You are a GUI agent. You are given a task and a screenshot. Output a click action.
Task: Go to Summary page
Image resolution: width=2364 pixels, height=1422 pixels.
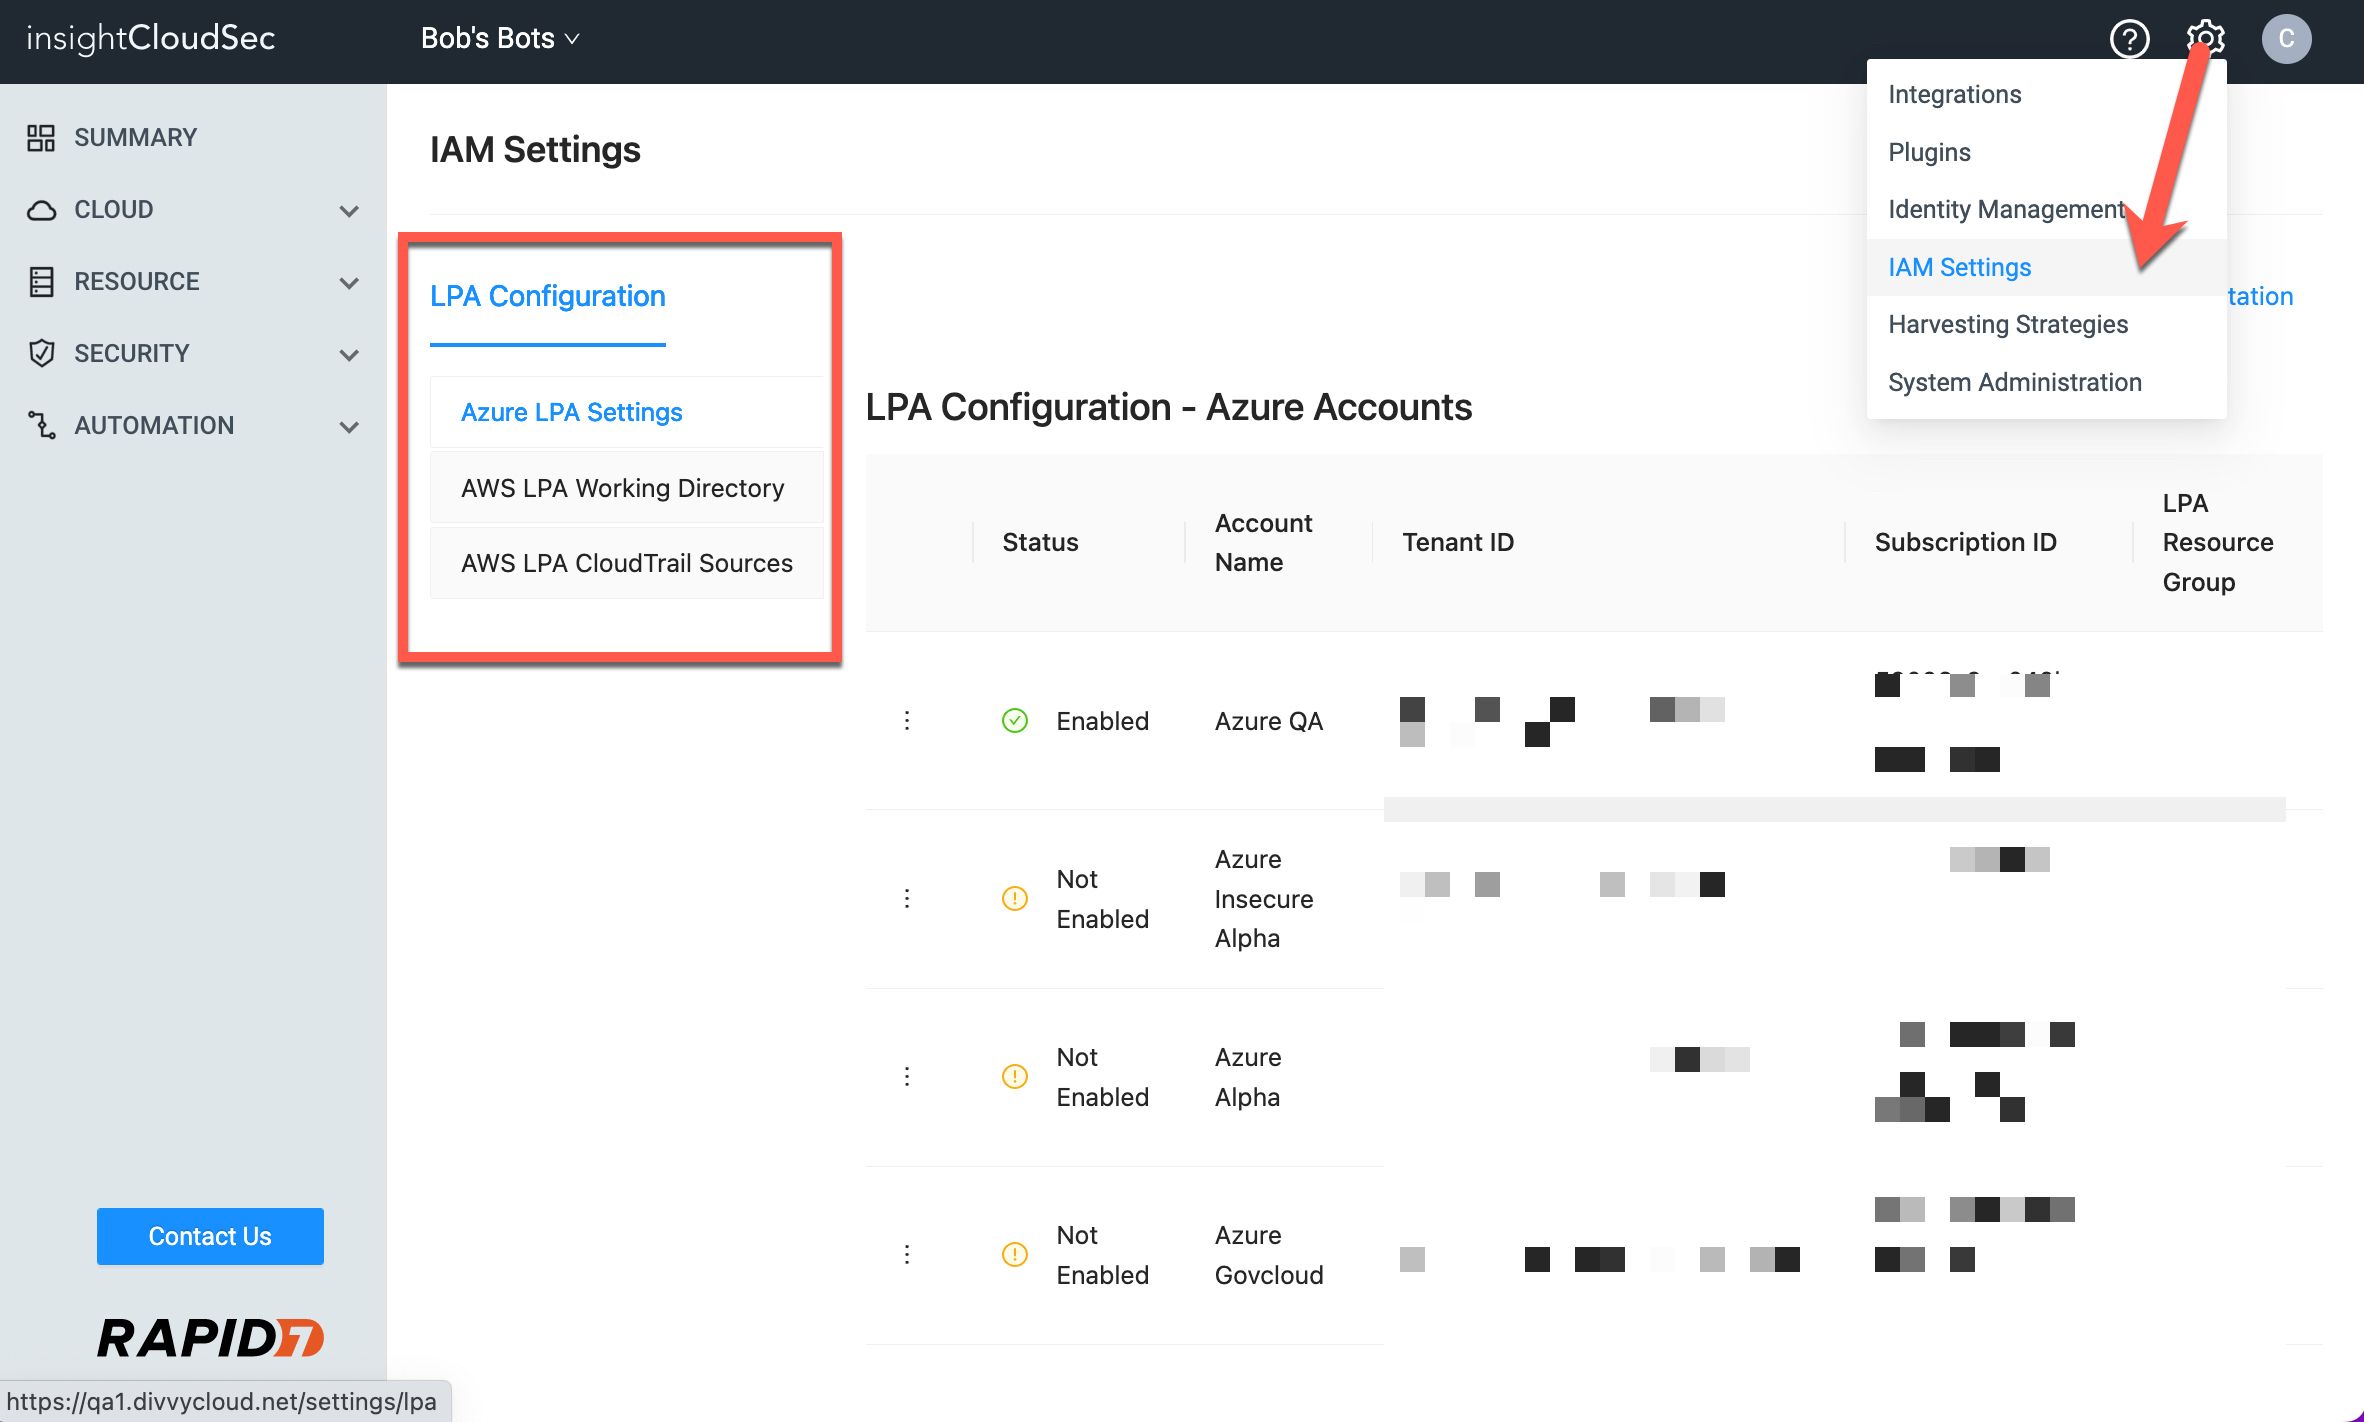pos(135,138)
